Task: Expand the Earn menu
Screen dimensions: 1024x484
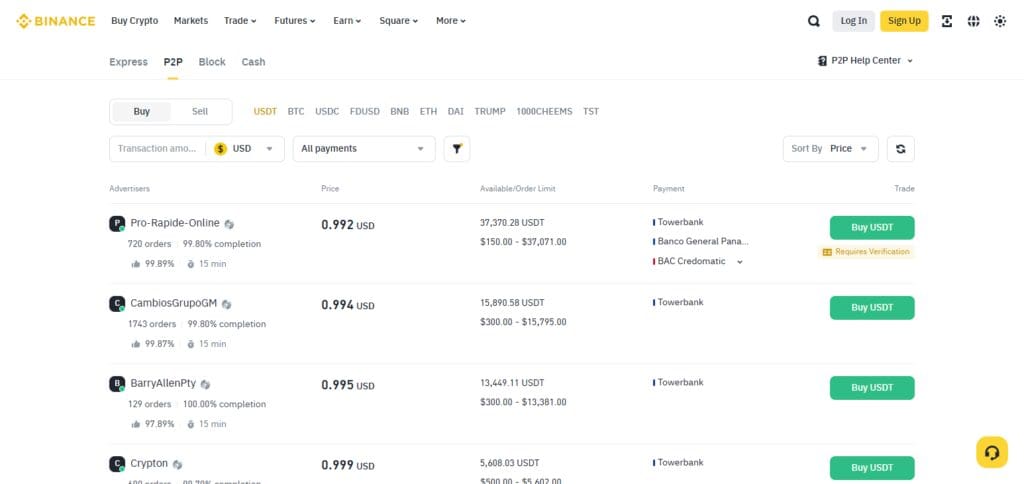Action: 347,21
